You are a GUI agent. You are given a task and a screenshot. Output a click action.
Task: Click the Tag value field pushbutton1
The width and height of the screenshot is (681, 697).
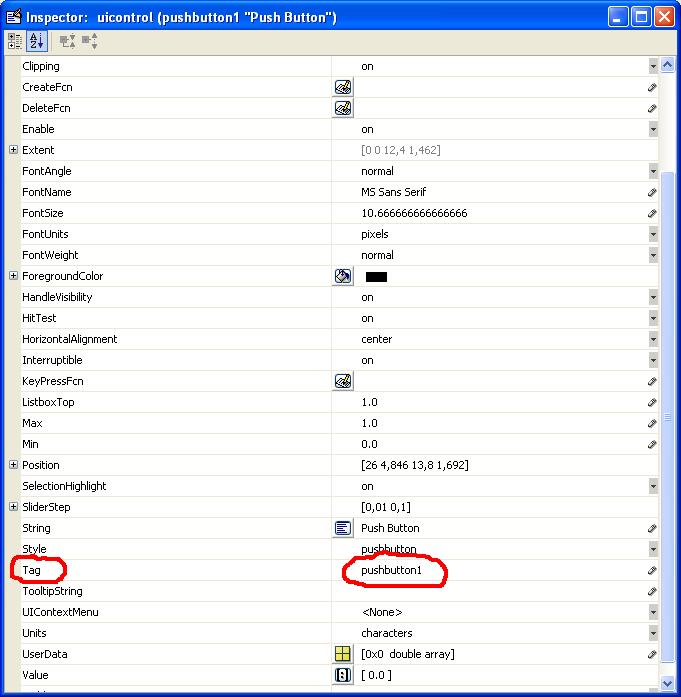pyautogui.click(x=392, y=570)
